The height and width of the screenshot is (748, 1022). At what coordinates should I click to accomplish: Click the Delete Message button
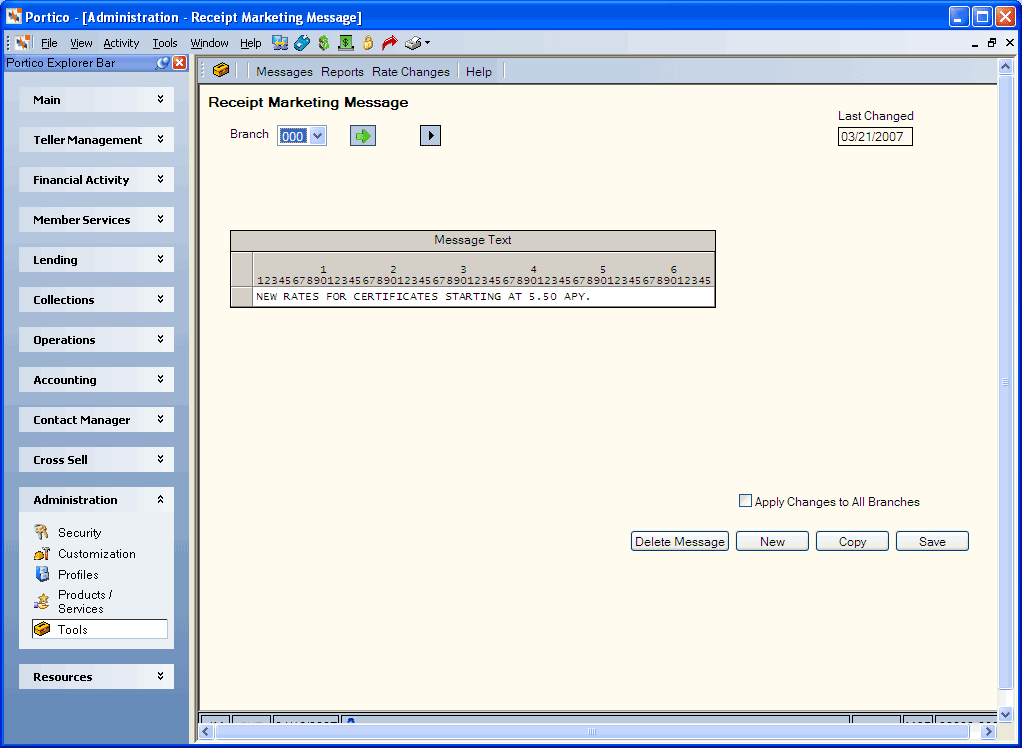pyautogui.click(x=680, y=541)
